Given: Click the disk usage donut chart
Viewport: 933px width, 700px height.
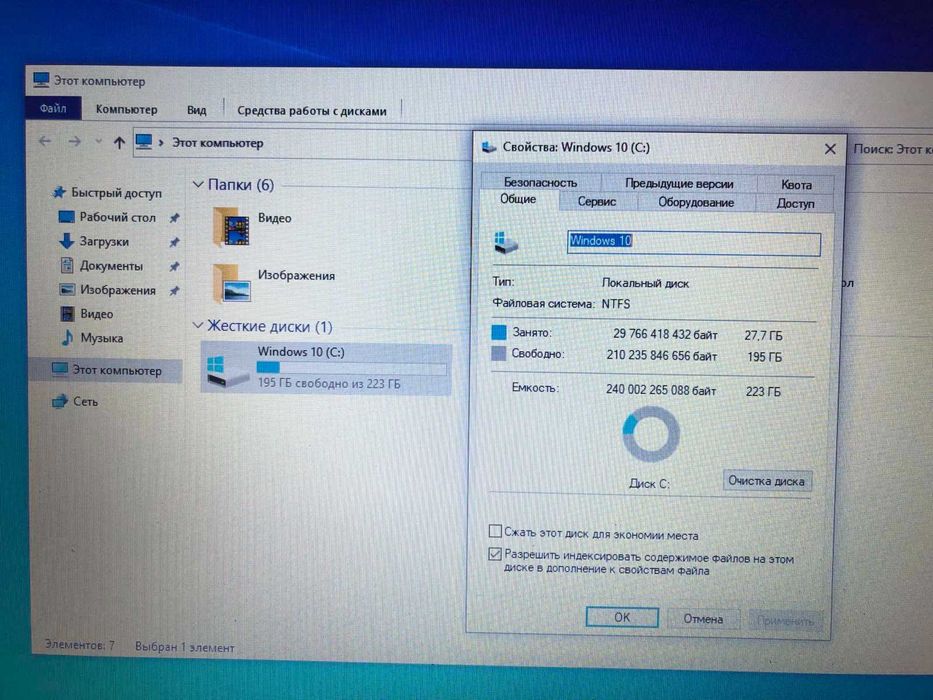Looking at the screenshot, I should coord(651,434).
